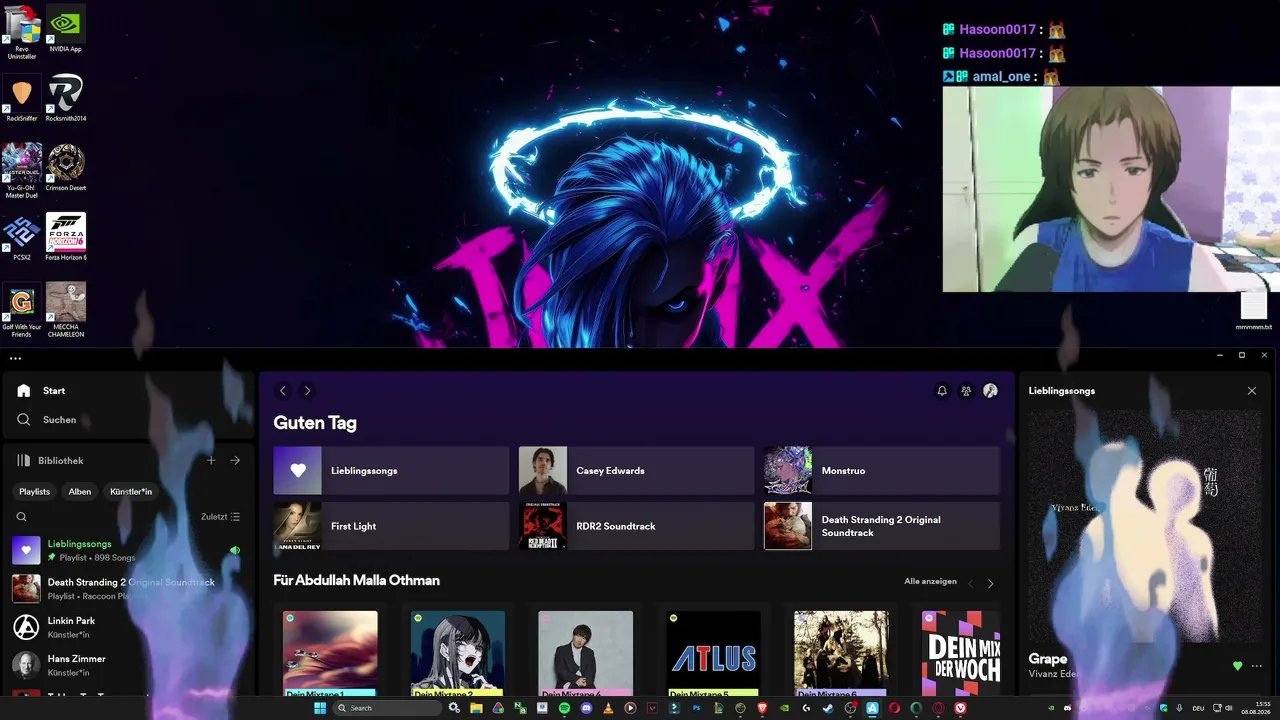The height and width of the screenshot is (720, 1280).
Task: Filter library by Playlists
Action: coord(34,492)
